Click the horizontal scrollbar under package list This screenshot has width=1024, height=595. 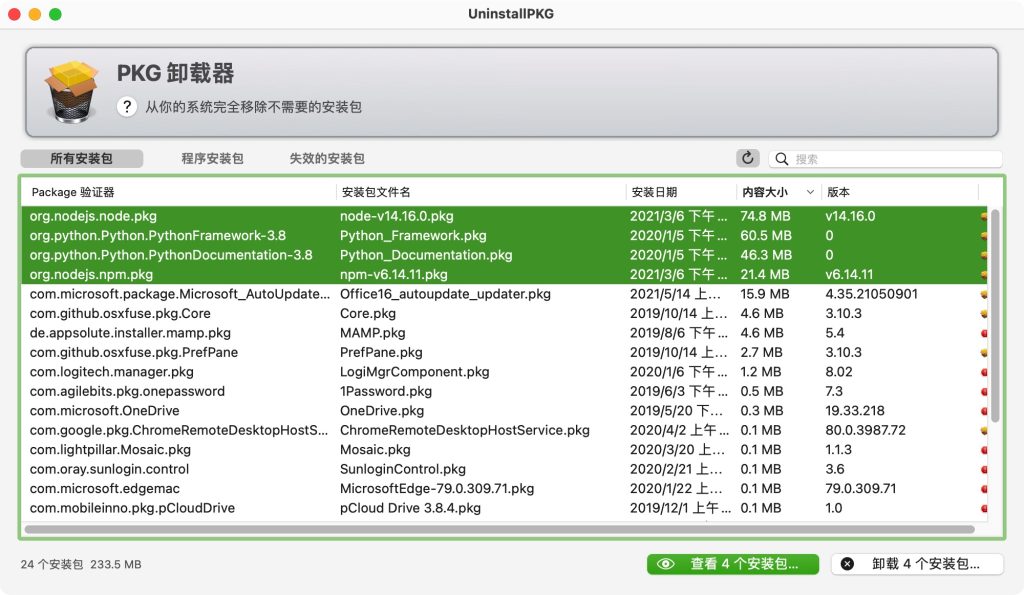(500, 530)
